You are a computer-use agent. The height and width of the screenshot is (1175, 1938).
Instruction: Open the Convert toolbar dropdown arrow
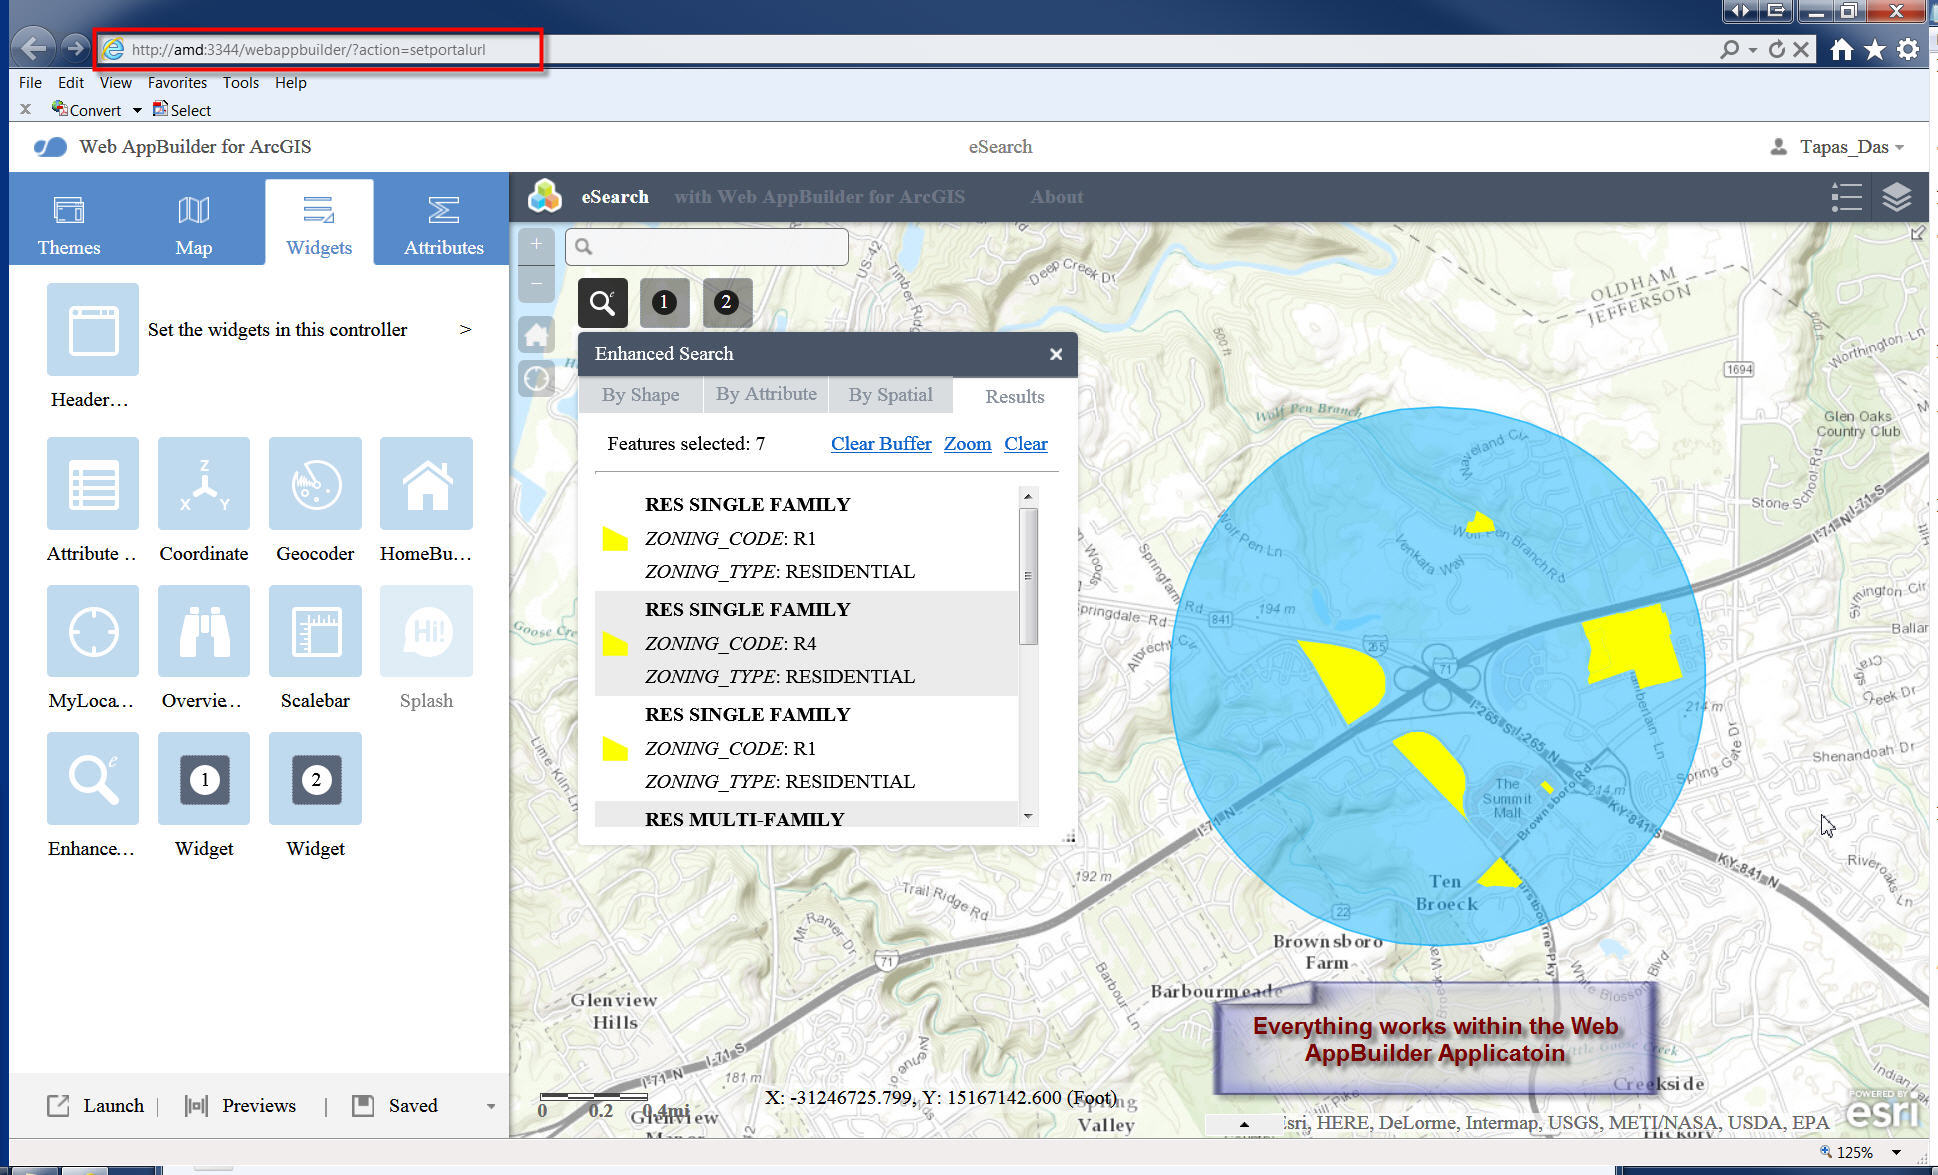(x=137, y=110)
